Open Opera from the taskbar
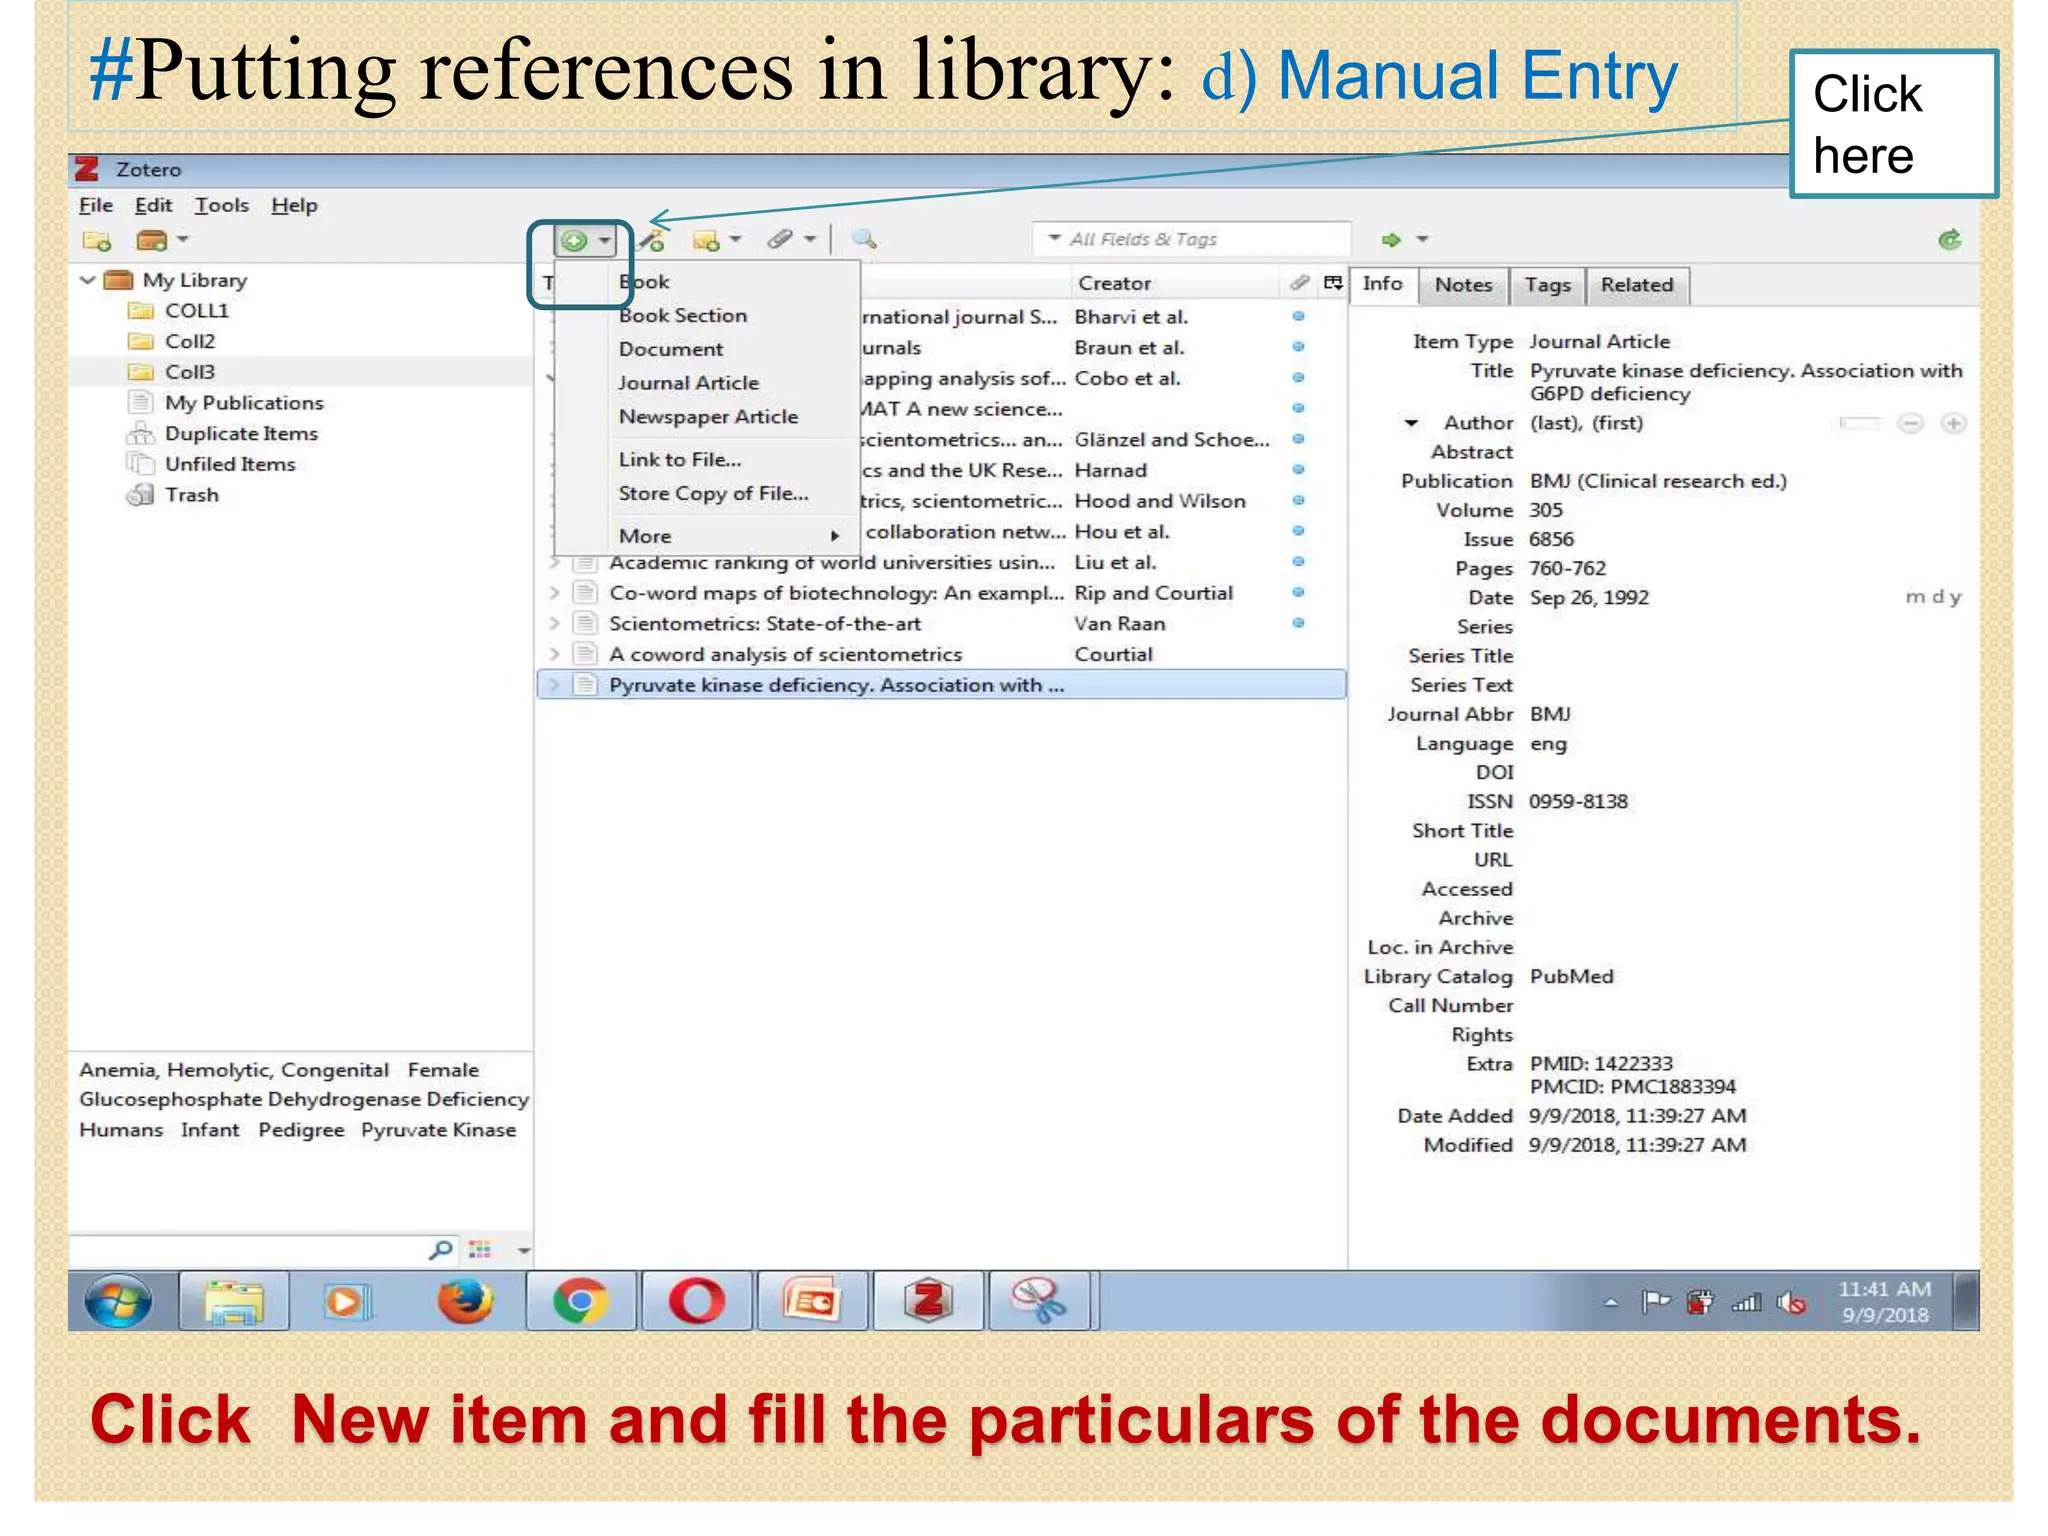The height and width of the screenshot is (1536, 2048). click(697, 1301)
